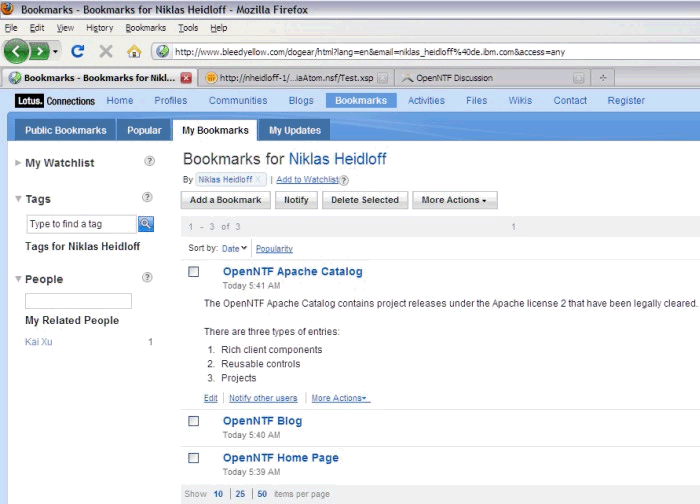The height and width of the screenshot is (504, 700).
Task: Click the Add a Bookmark button
Action: tap(225, 200)
